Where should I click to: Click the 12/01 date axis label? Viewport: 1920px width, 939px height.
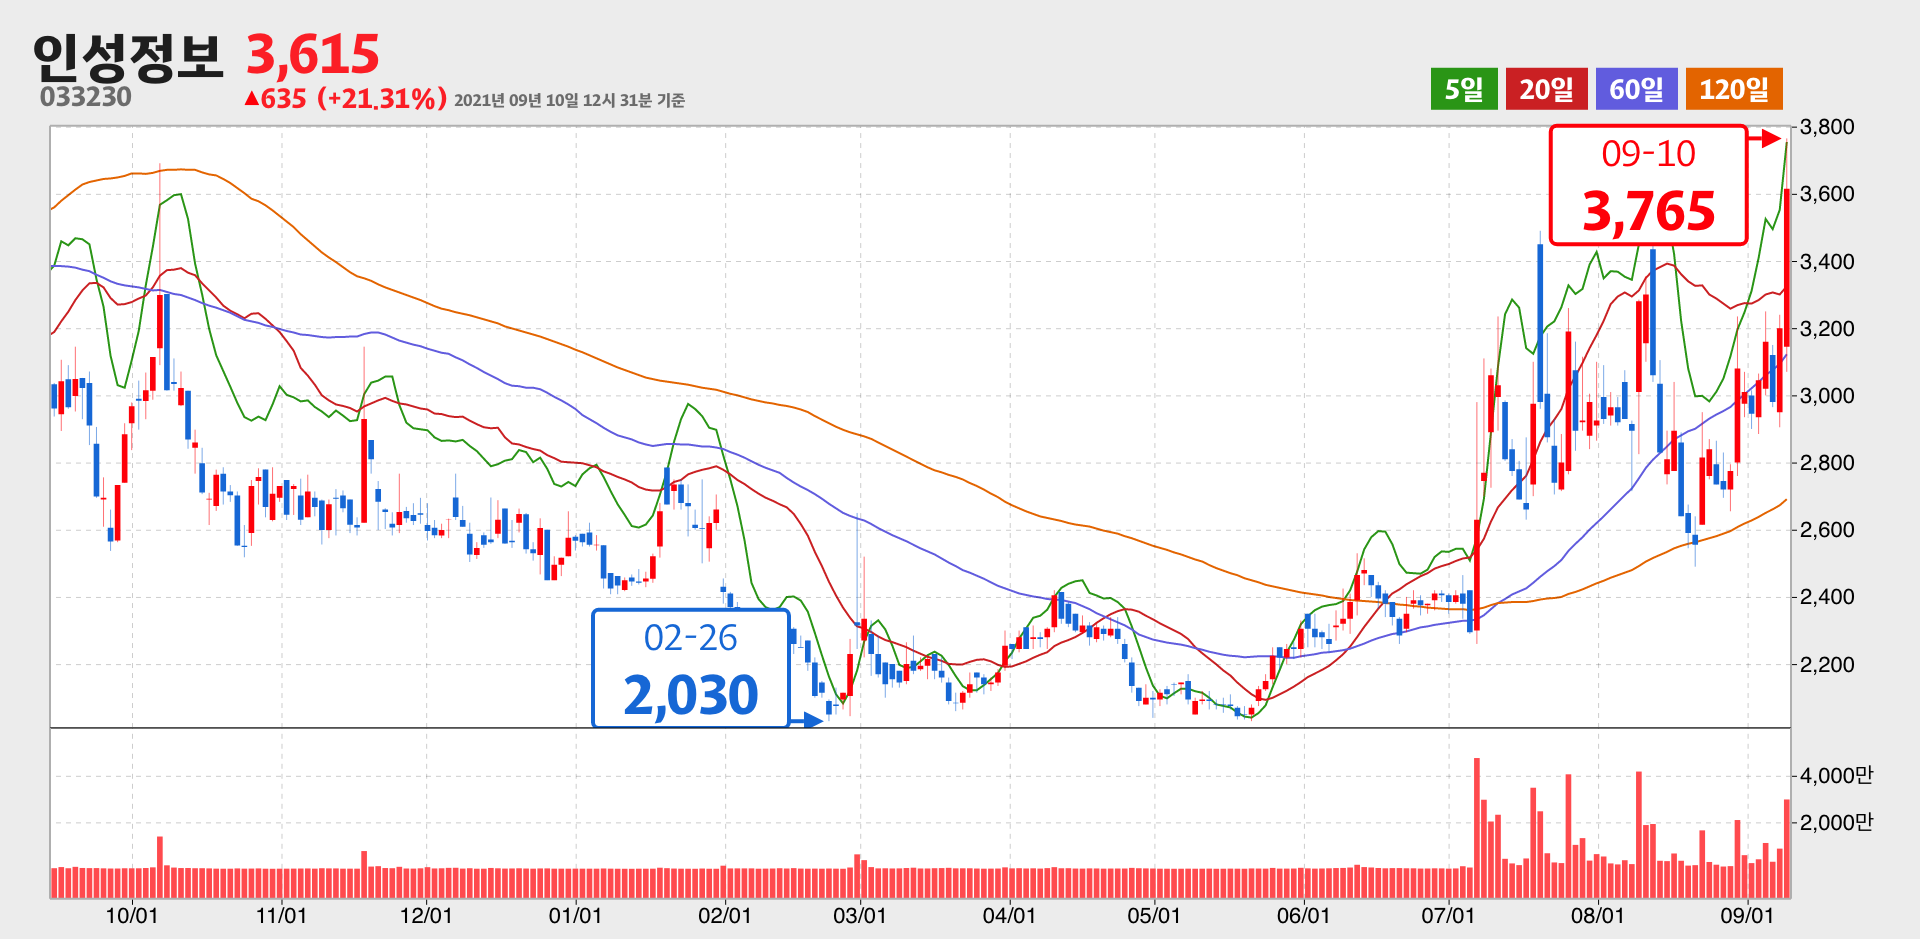426,916
